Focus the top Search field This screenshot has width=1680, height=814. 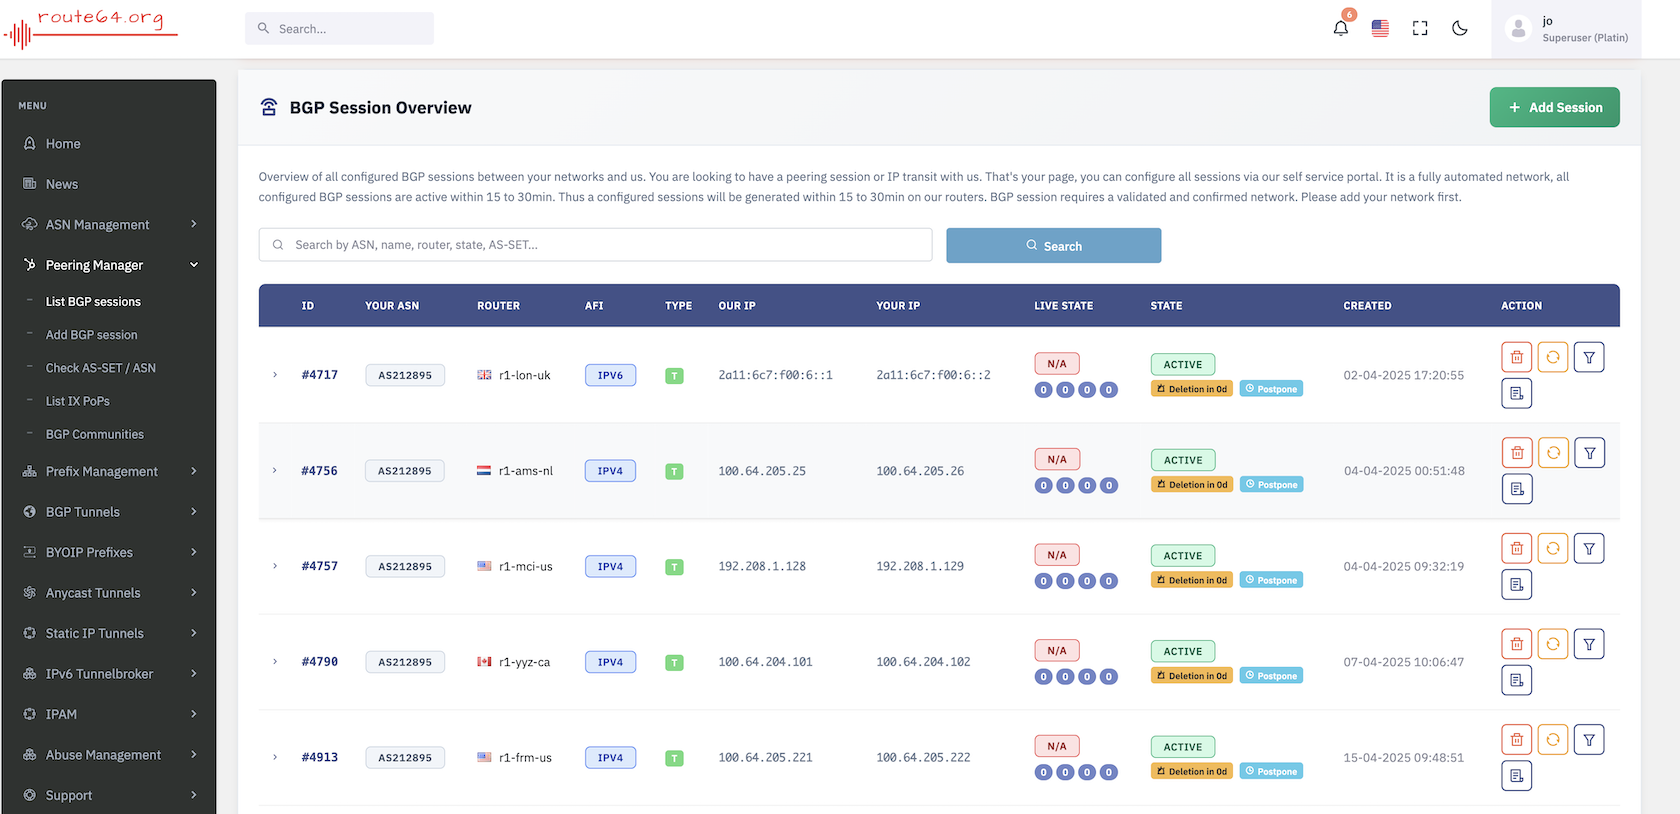(x=339, y=29)
